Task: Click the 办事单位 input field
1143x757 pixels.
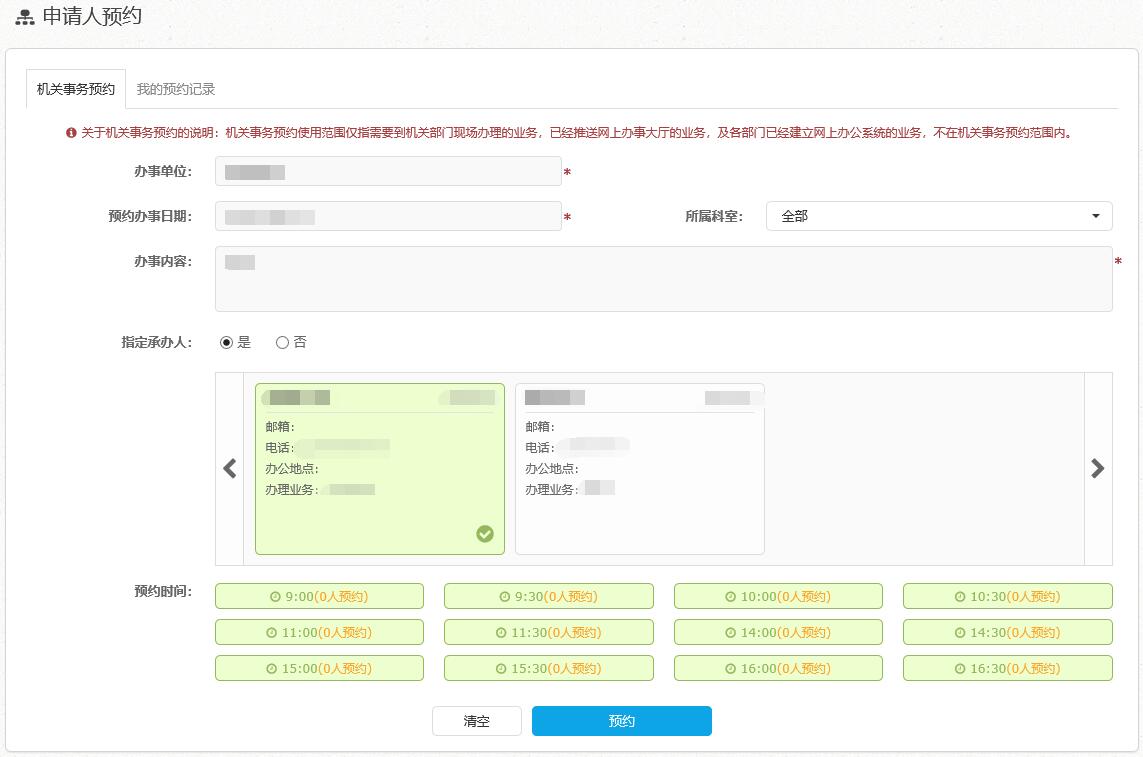Action: point(388,171)
